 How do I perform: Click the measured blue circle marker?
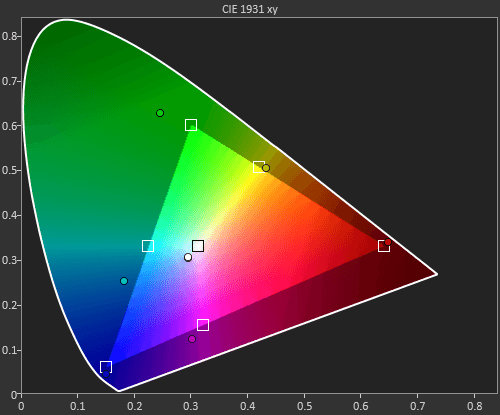pyautogui.click(x=106, y=374)
